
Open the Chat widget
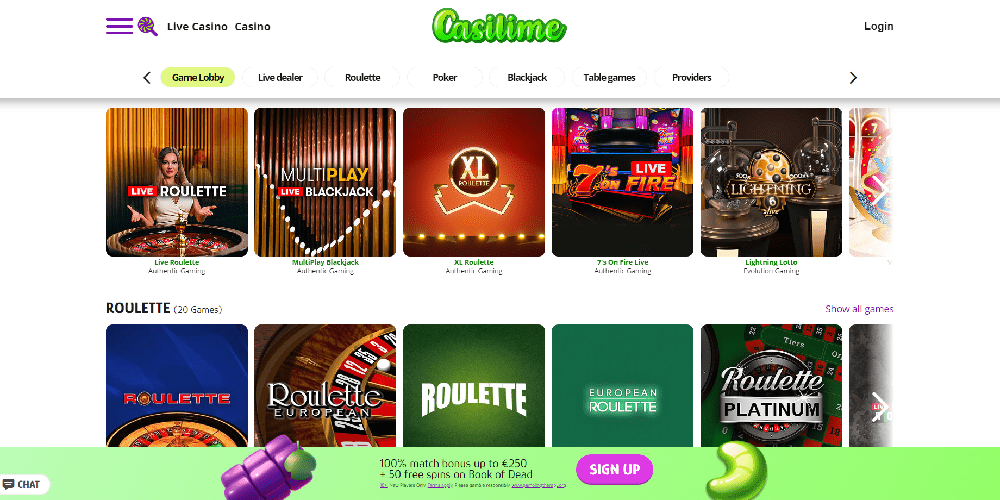point(25,485)
